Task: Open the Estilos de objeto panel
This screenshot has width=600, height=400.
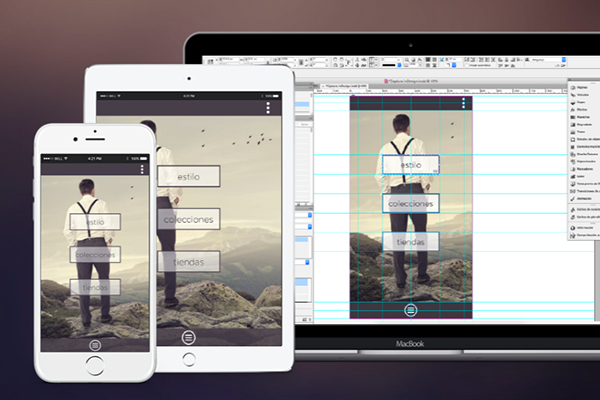Action: (x=585, y=139)
